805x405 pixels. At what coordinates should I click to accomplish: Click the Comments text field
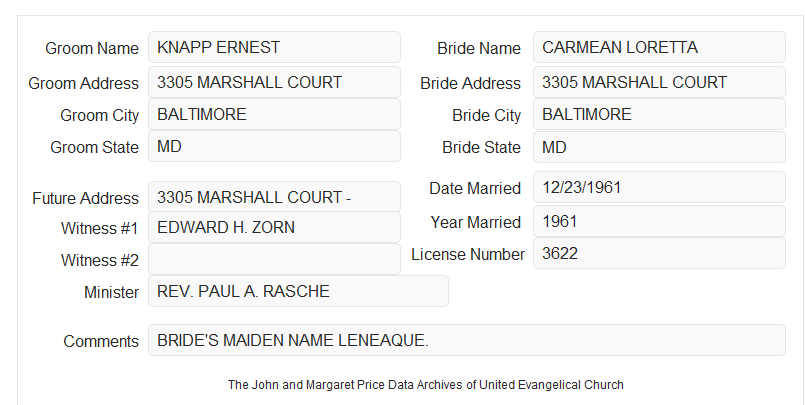tap(467, 340)
